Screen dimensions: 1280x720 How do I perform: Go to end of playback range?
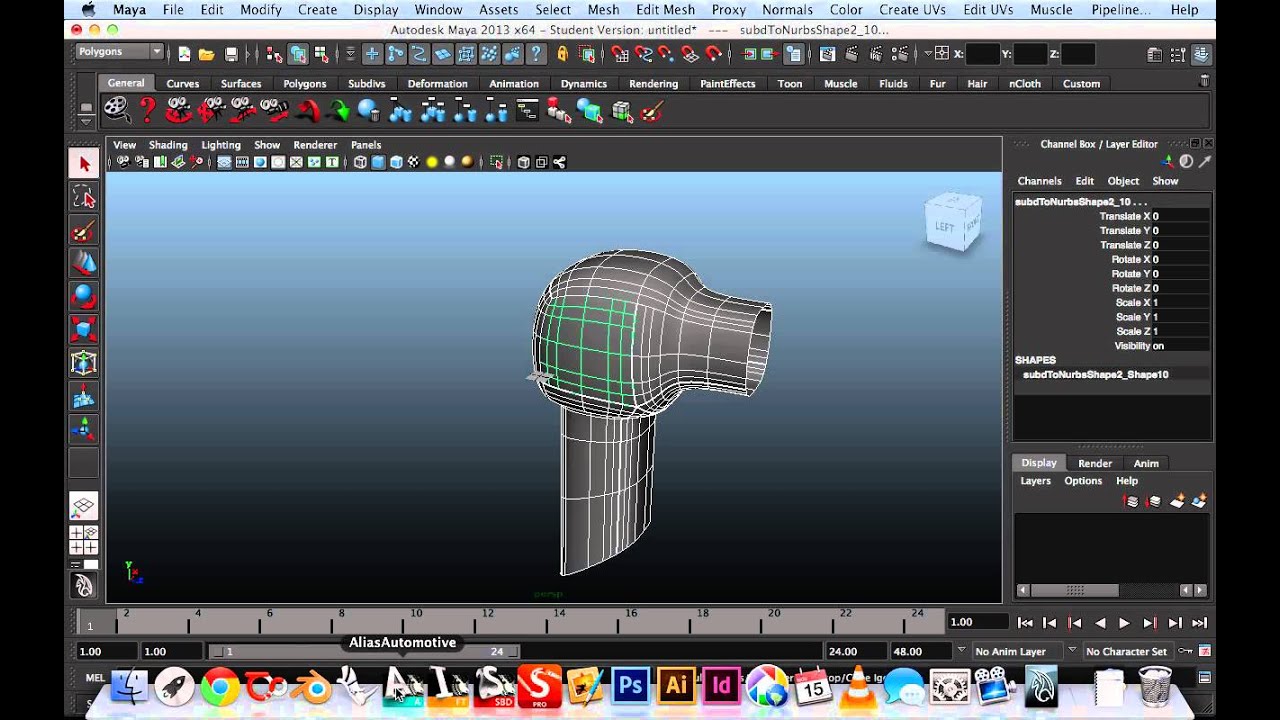coord(1199,622)
